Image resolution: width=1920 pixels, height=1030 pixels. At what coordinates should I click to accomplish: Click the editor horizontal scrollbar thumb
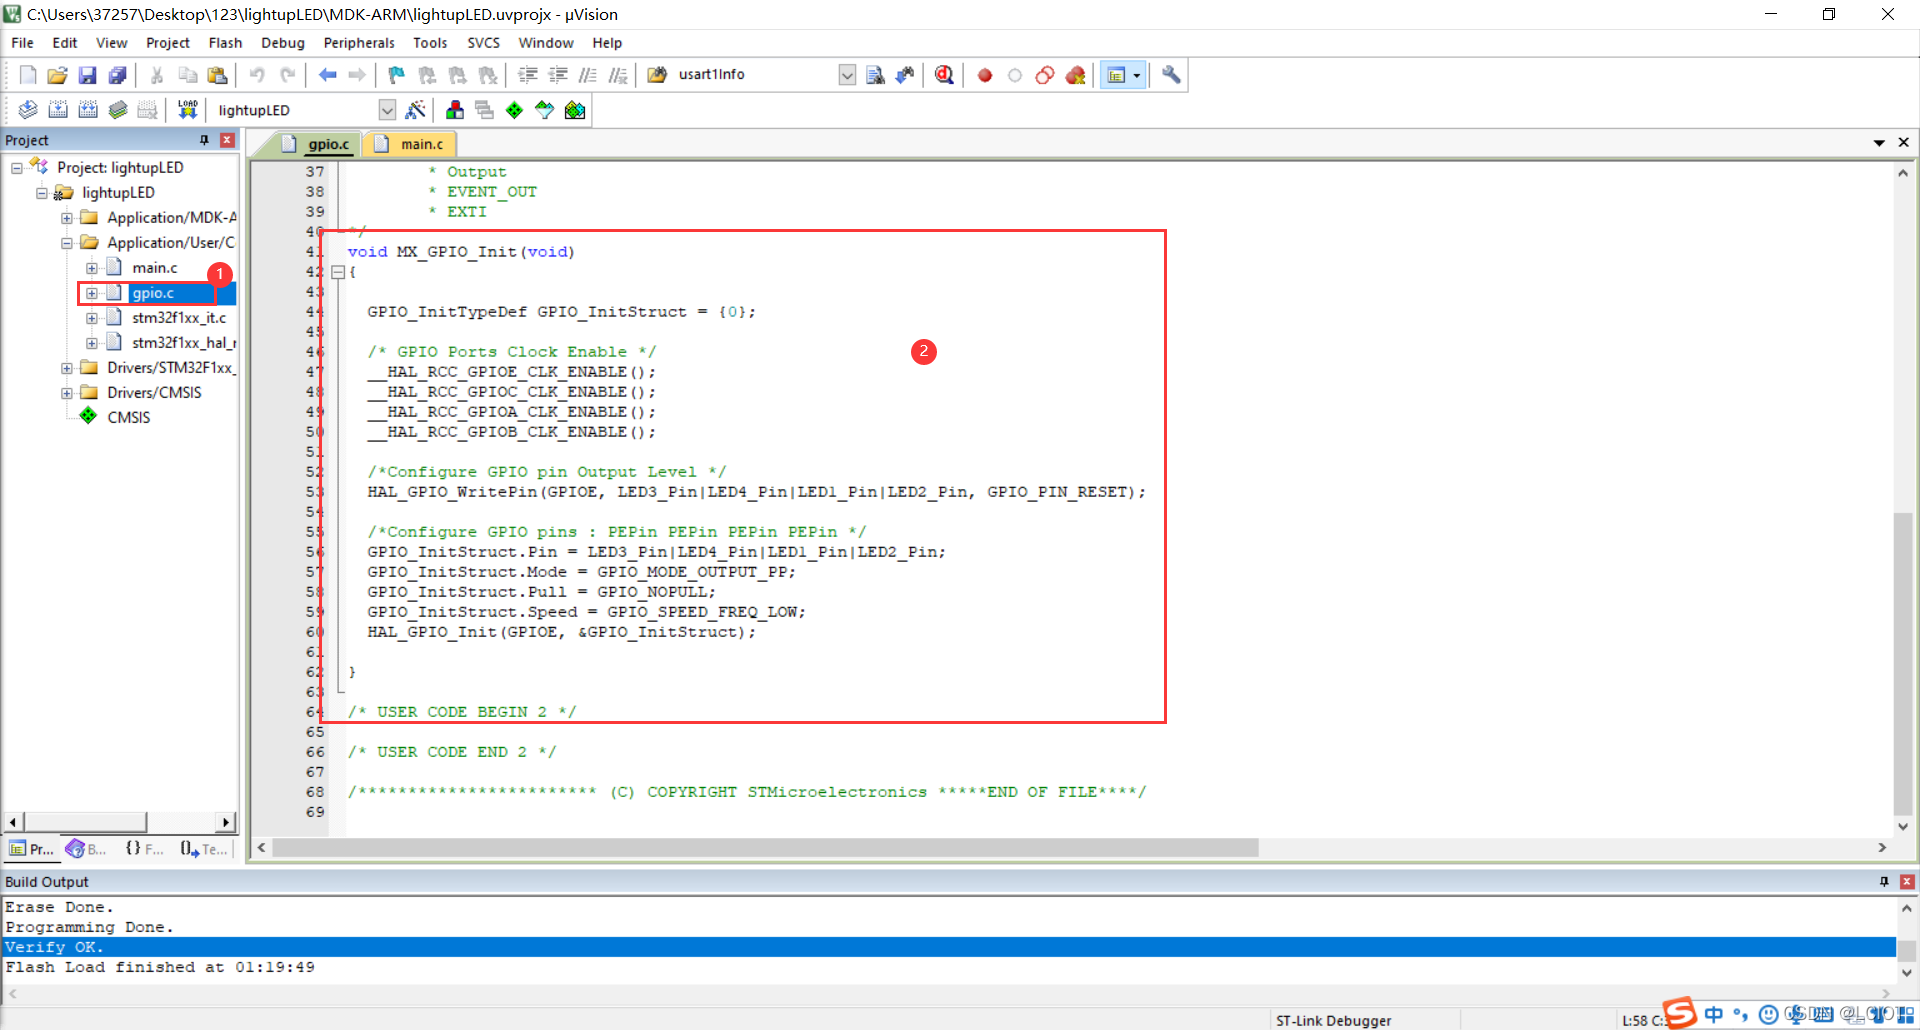[765, 848]
